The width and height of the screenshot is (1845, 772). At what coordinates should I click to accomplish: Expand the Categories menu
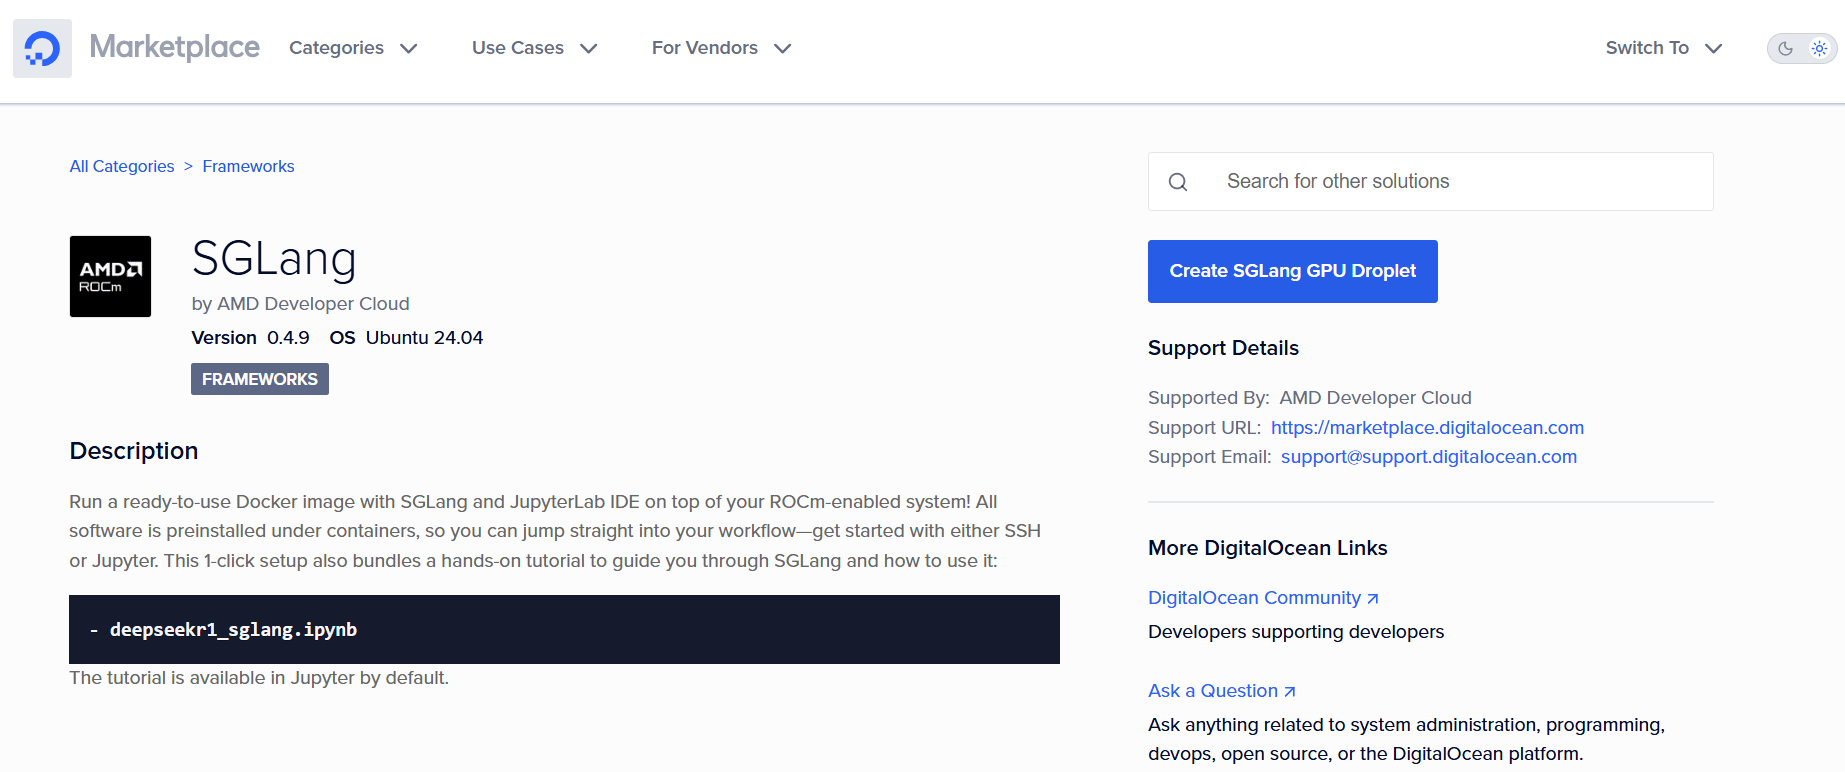353,48
